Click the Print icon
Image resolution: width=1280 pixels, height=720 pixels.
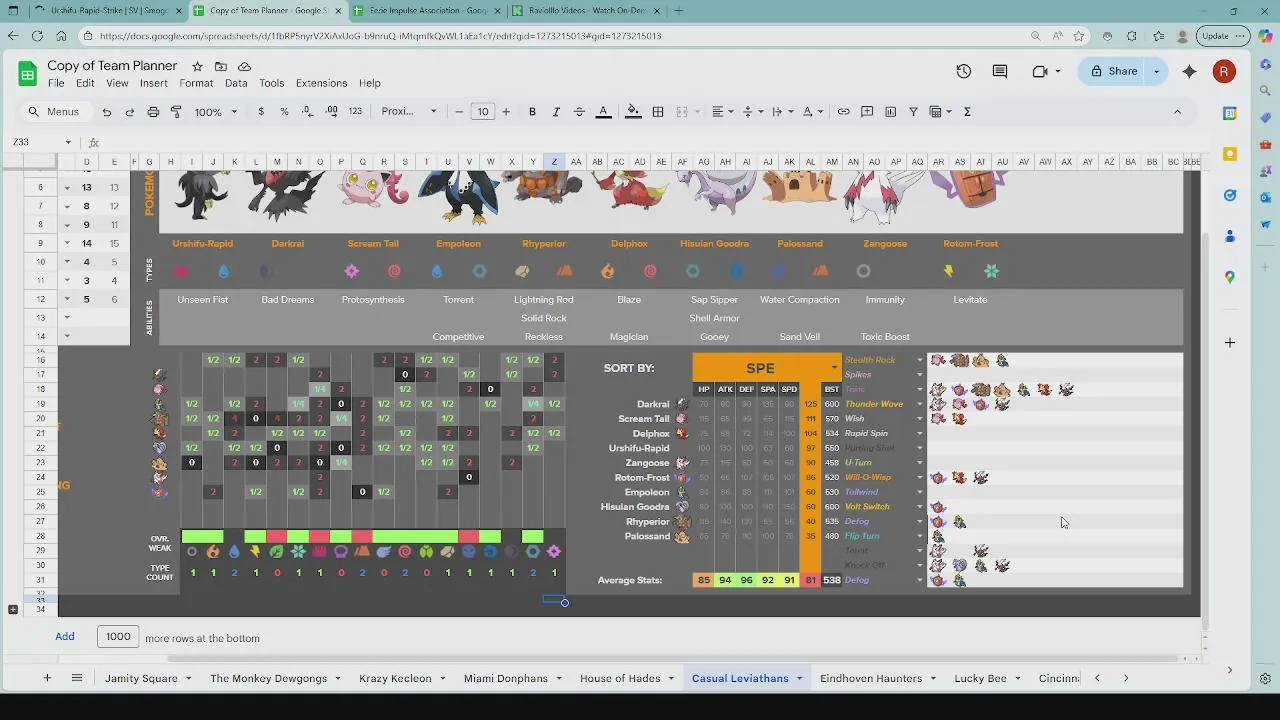(153, 112)
